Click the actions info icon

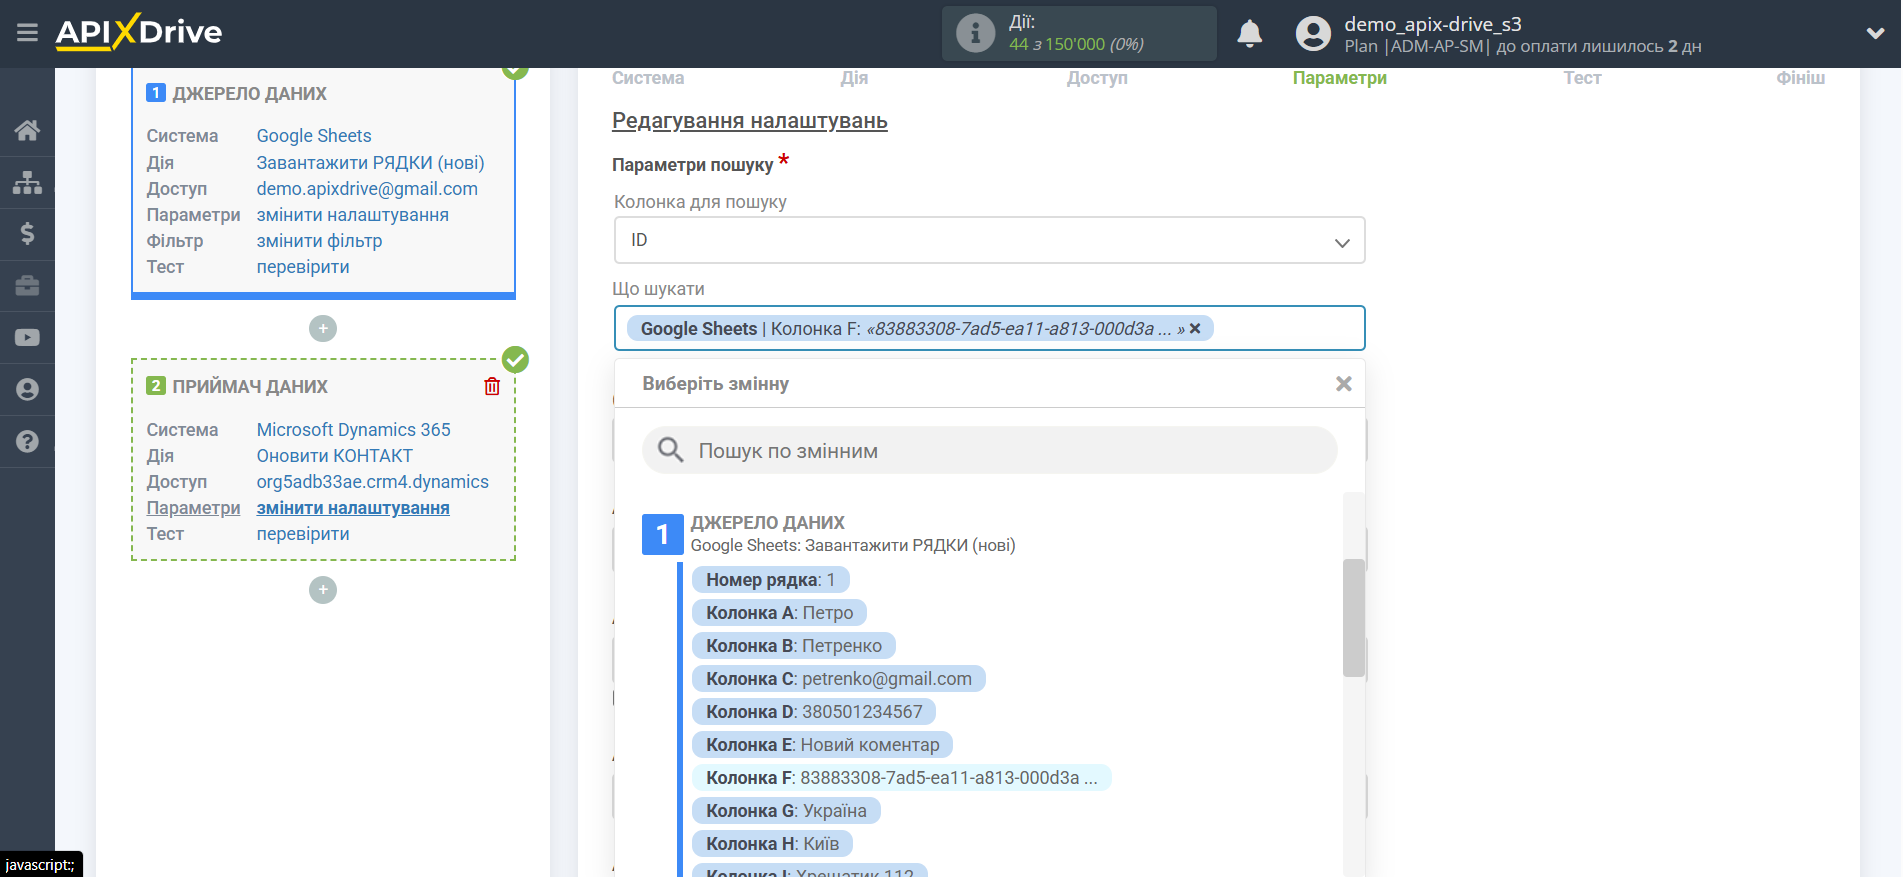pyautogui.click(x=975, y=33)
